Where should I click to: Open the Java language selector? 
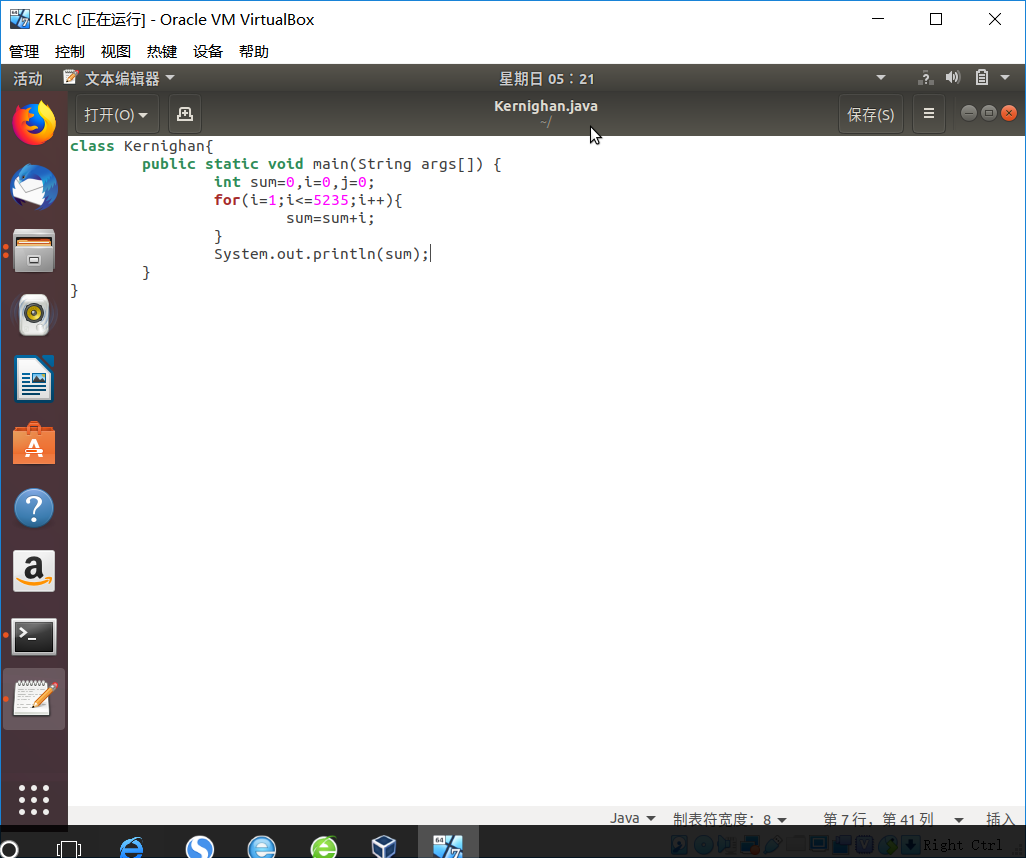632,818
